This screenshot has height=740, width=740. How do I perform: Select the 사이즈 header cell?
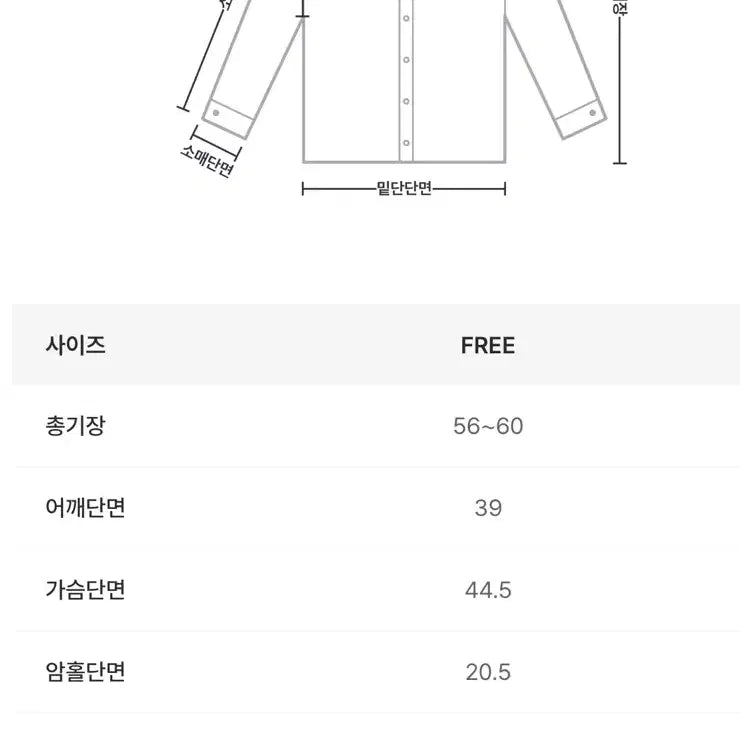coord(76,346)
